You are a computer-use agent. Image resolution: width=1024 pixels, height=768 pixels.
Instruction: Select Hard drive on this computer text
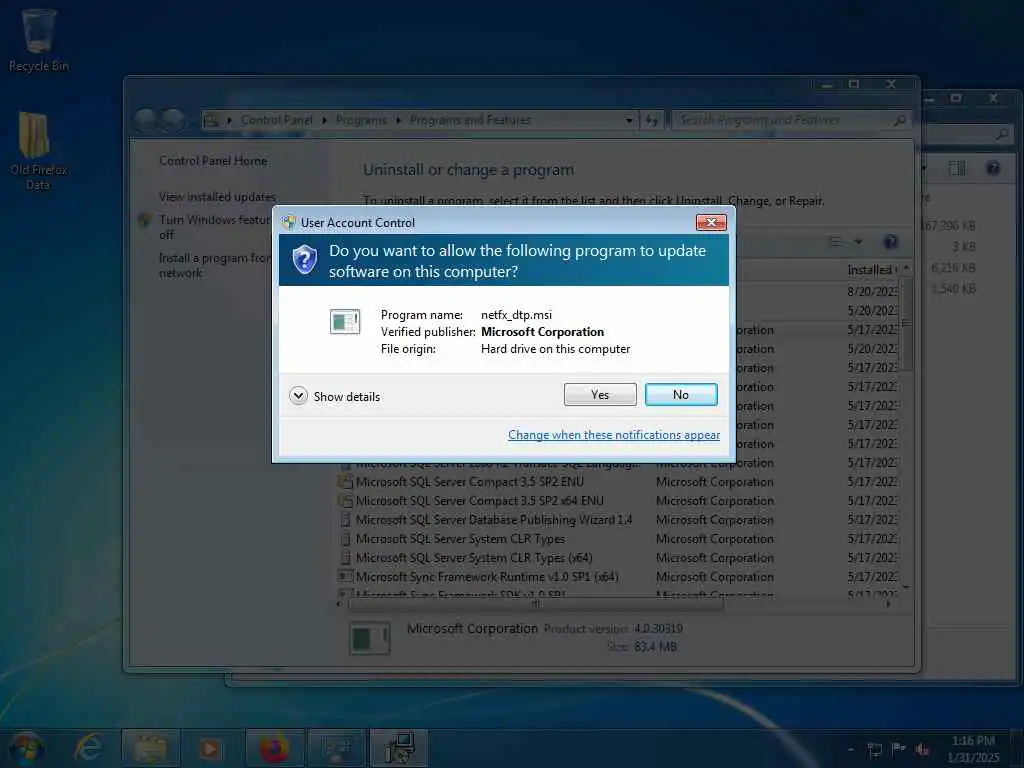tap(555, 349)
